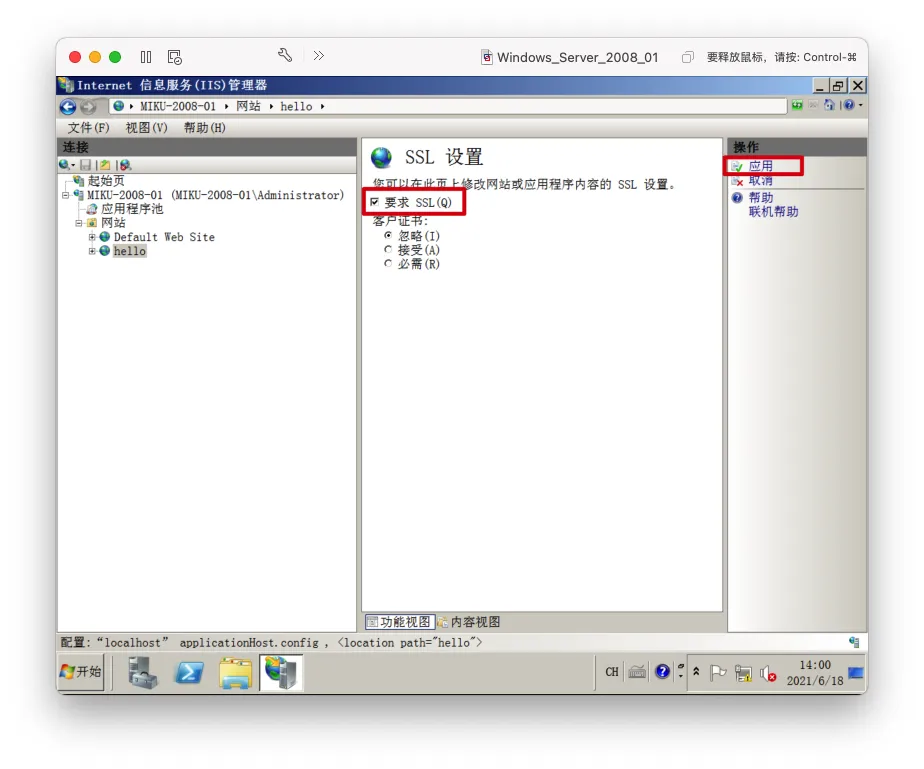This screenshot has height=769, width=924.
Task: Go back with the blue back arrow
Action: 68,107
